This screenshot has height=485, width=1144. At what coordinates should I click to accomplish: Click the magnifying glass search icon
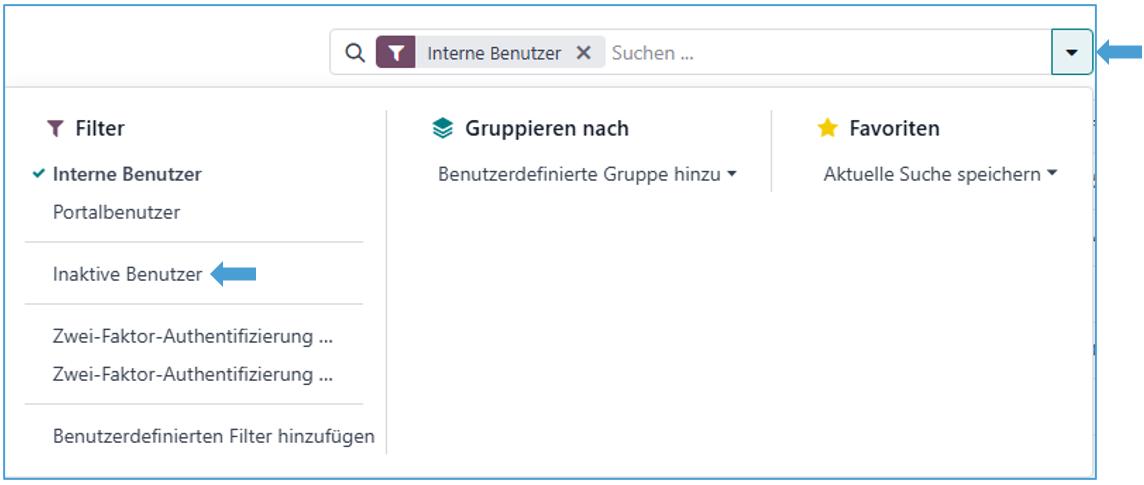pos(355,54)
